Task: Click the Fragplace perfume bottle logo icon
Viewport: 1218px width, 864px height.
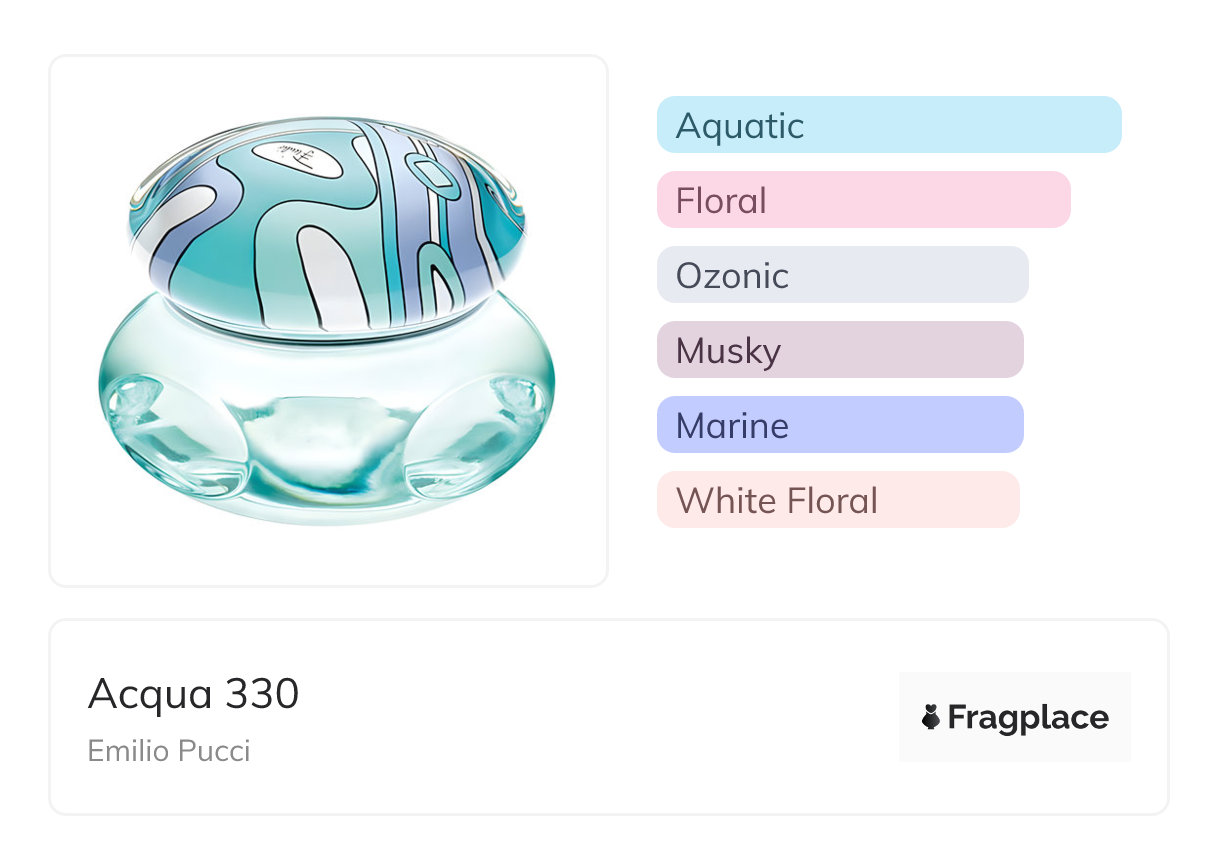Action: coord(931,717)
